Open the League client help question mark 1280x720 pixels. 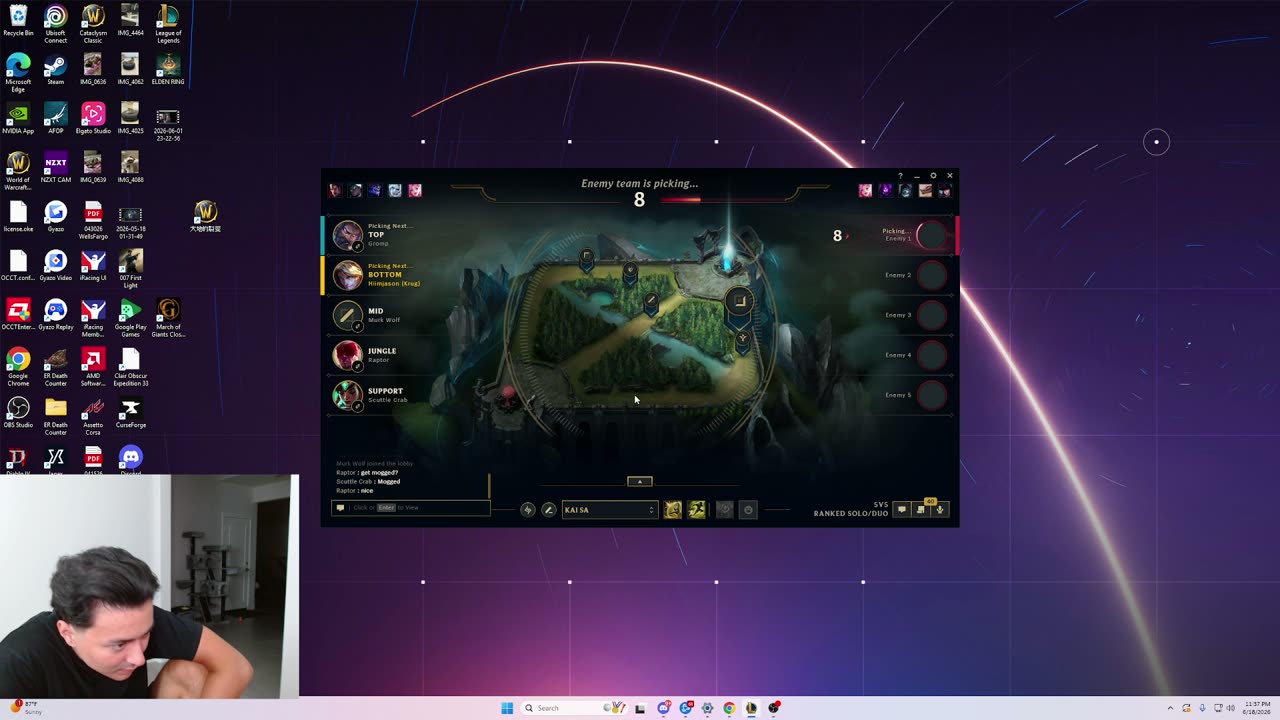click(x=900, y=176)
